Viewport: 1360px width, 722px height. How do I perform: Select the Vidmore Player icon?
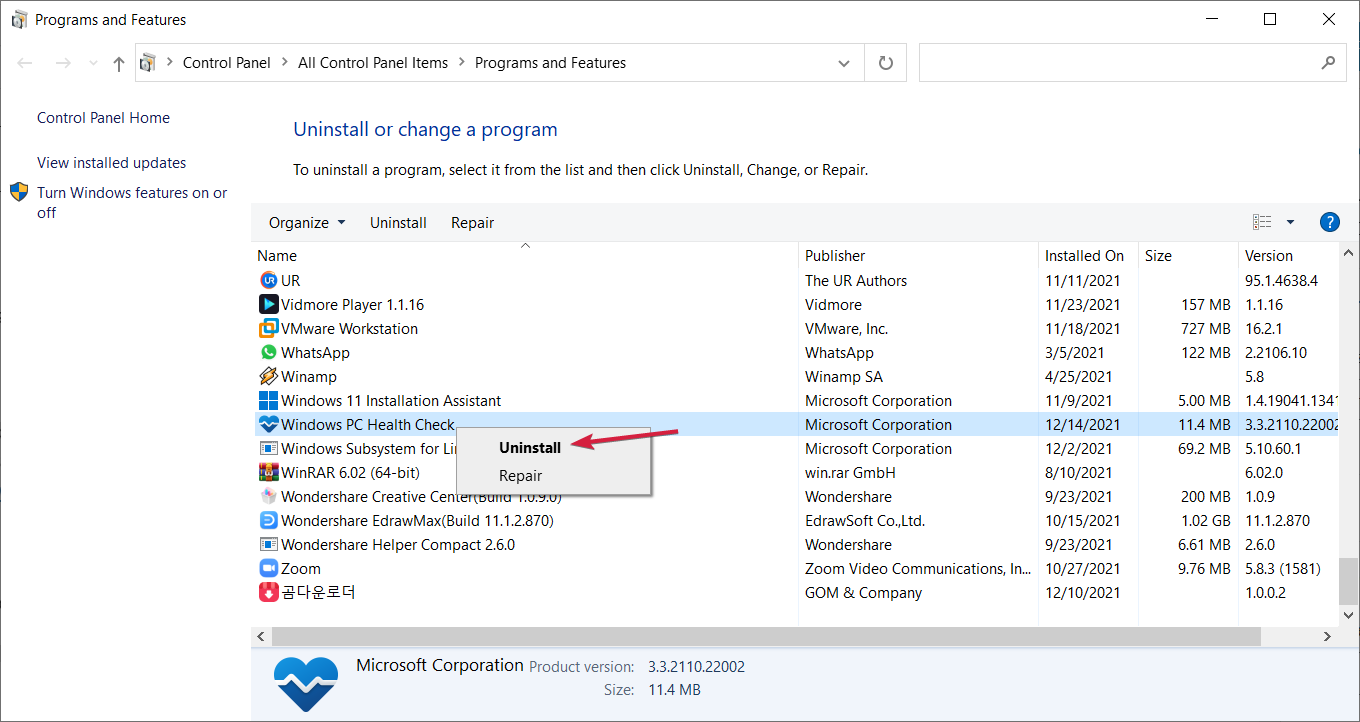pyautogui.click(x=268, y=304)
